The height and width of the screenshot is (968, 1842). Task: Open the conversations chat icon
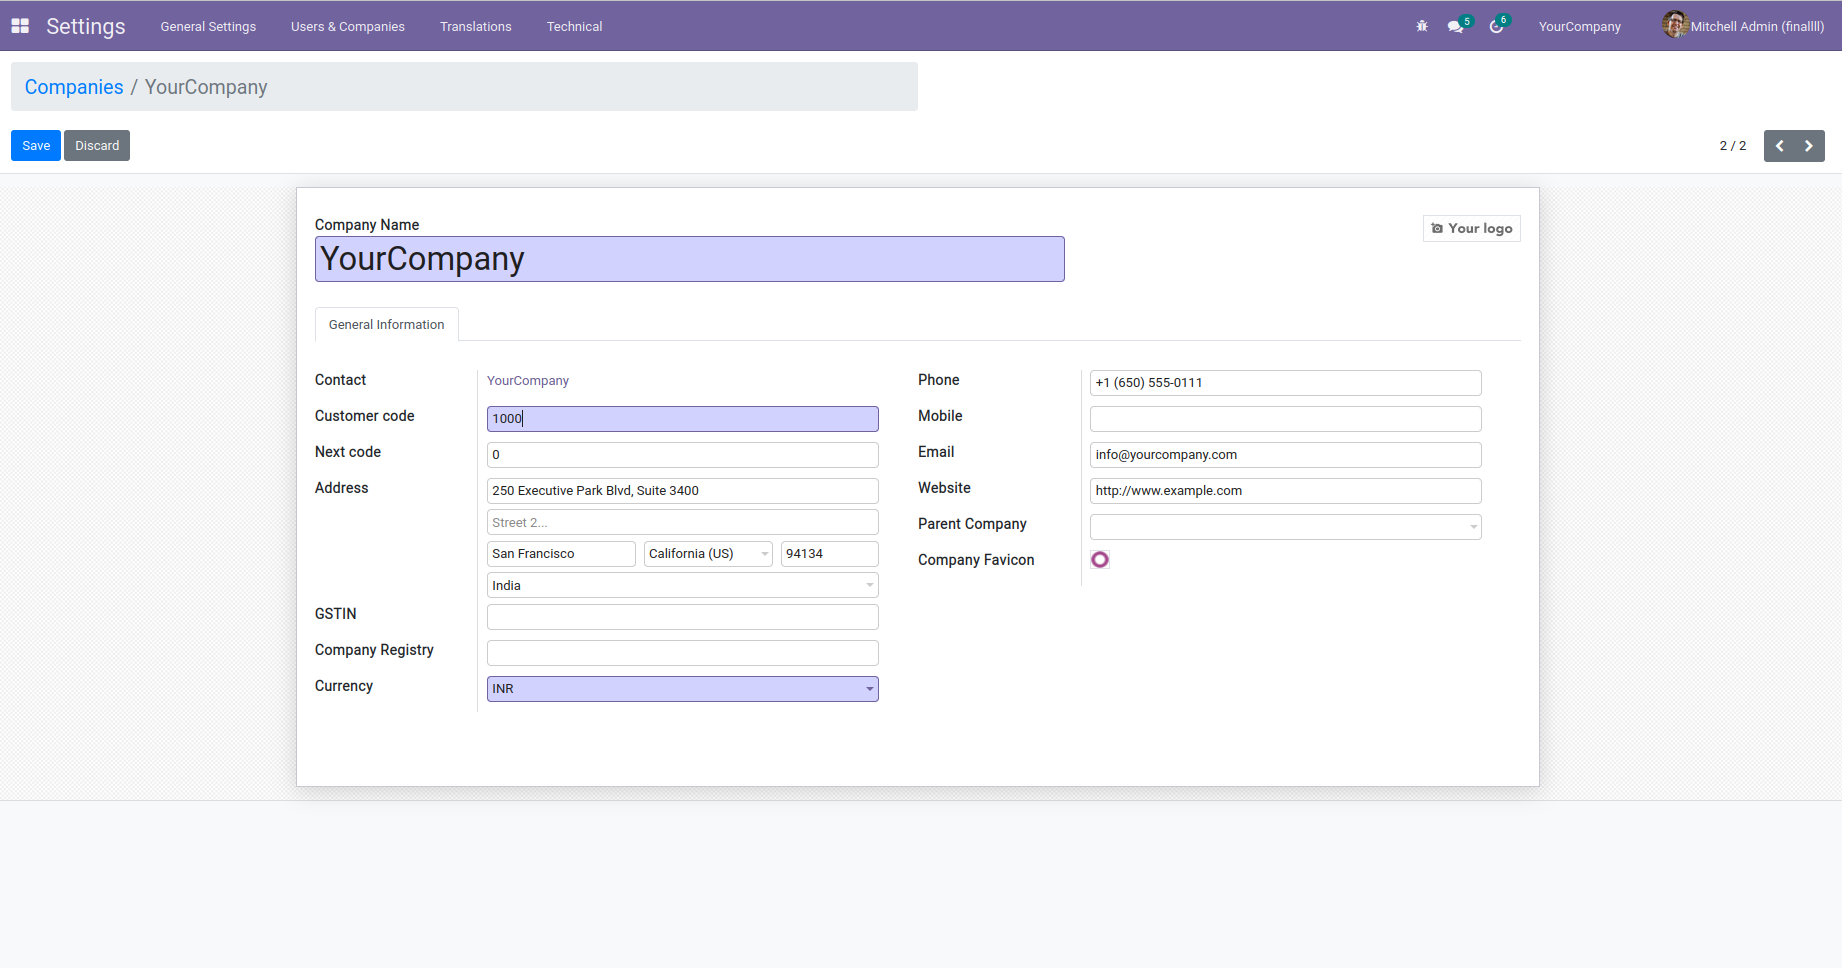click(1455, 27)
